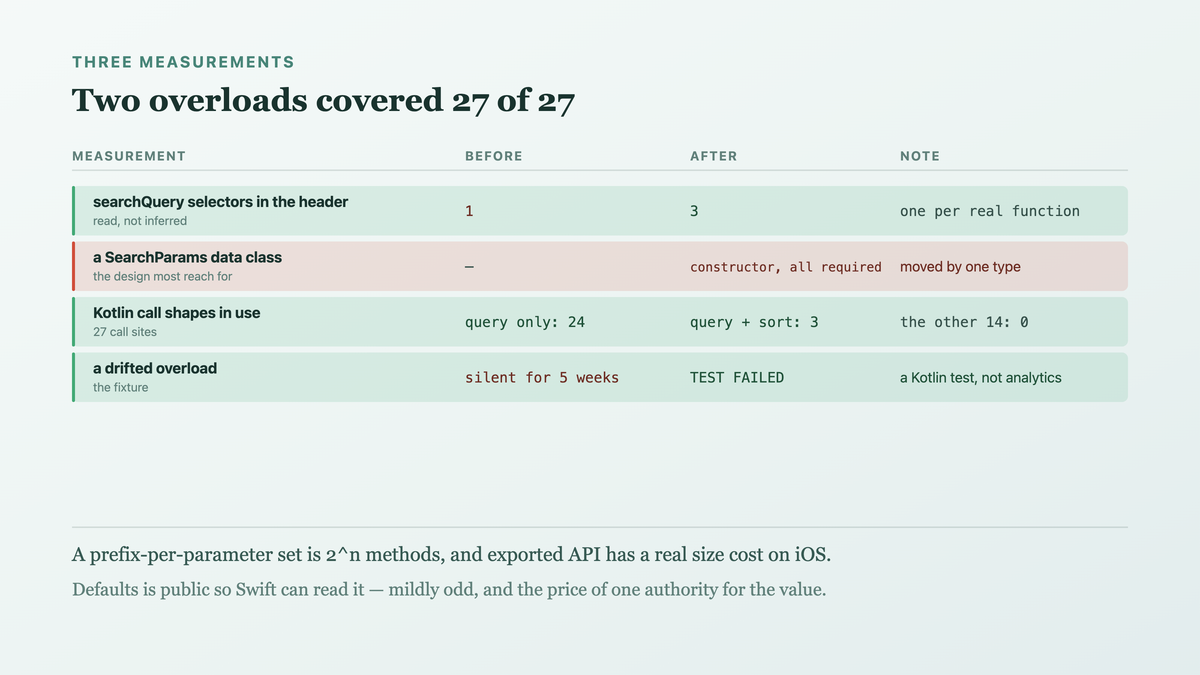Select the '27 call sites' subtitle
Image resolution: width=1200 pixels, height=675 pixels.
click(125, 332)
